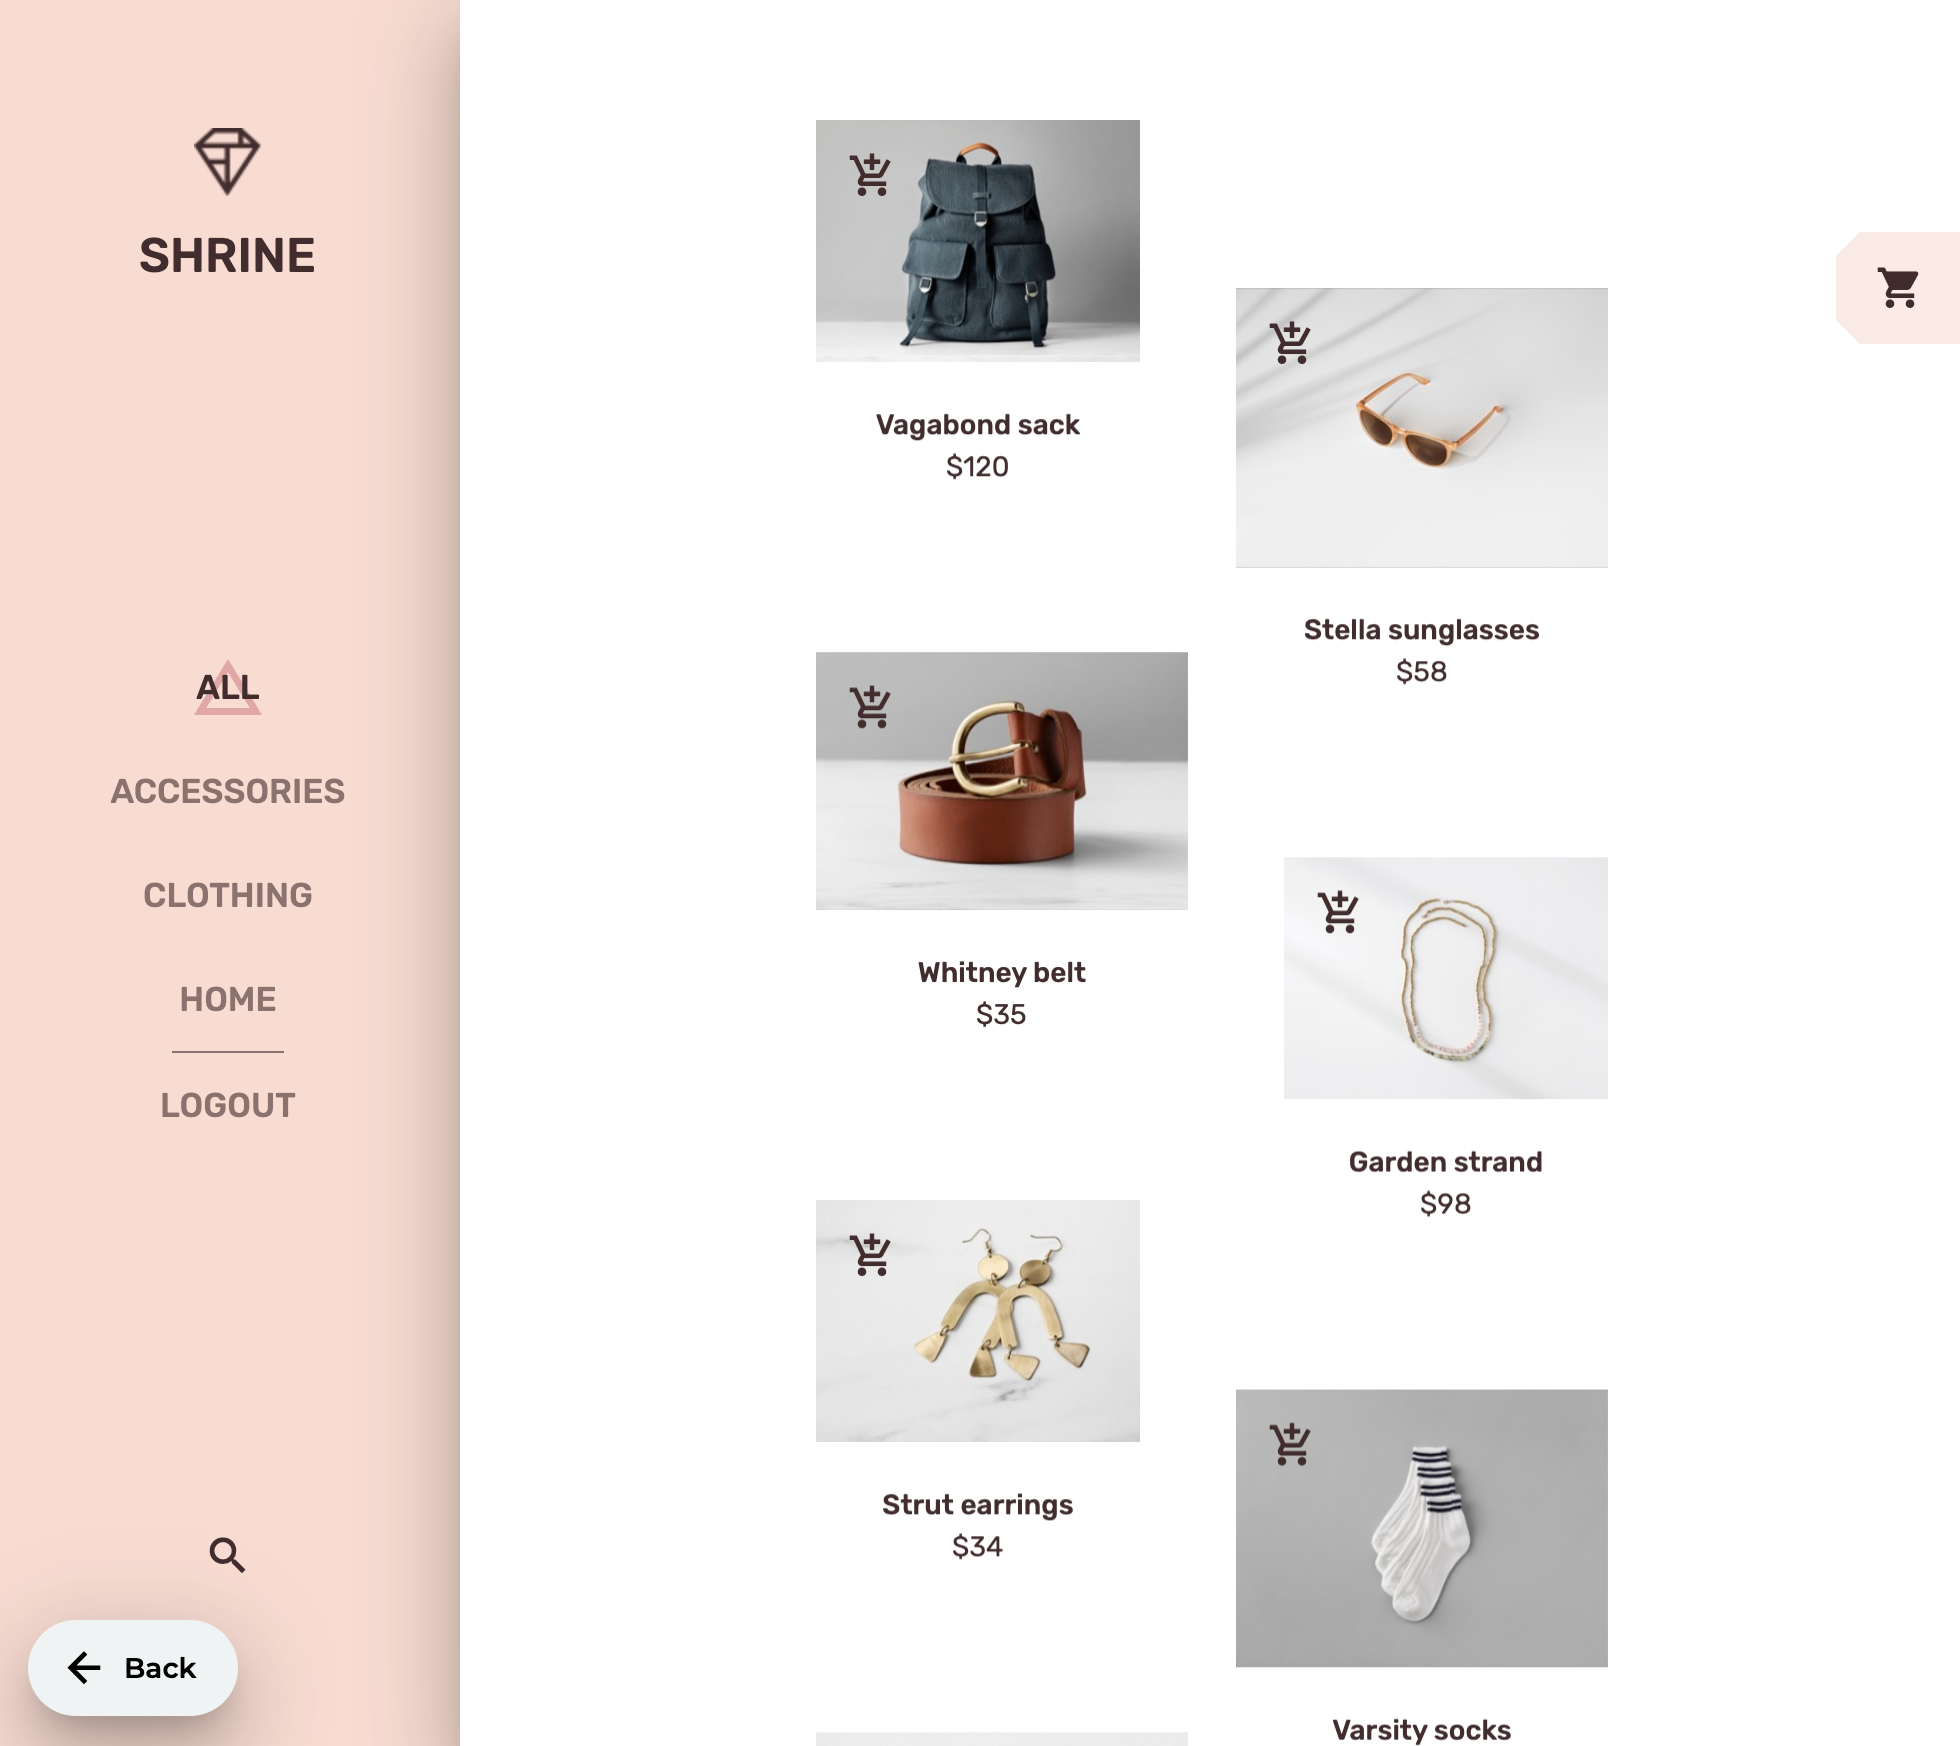Click the CLOTHING navigation link

pyautogui.click(x=228, y=895)
